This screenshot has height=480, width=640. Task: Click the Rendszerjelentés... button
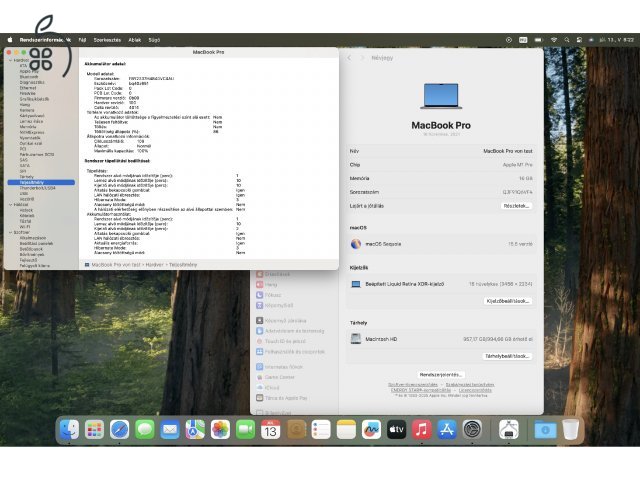(441, 375)
